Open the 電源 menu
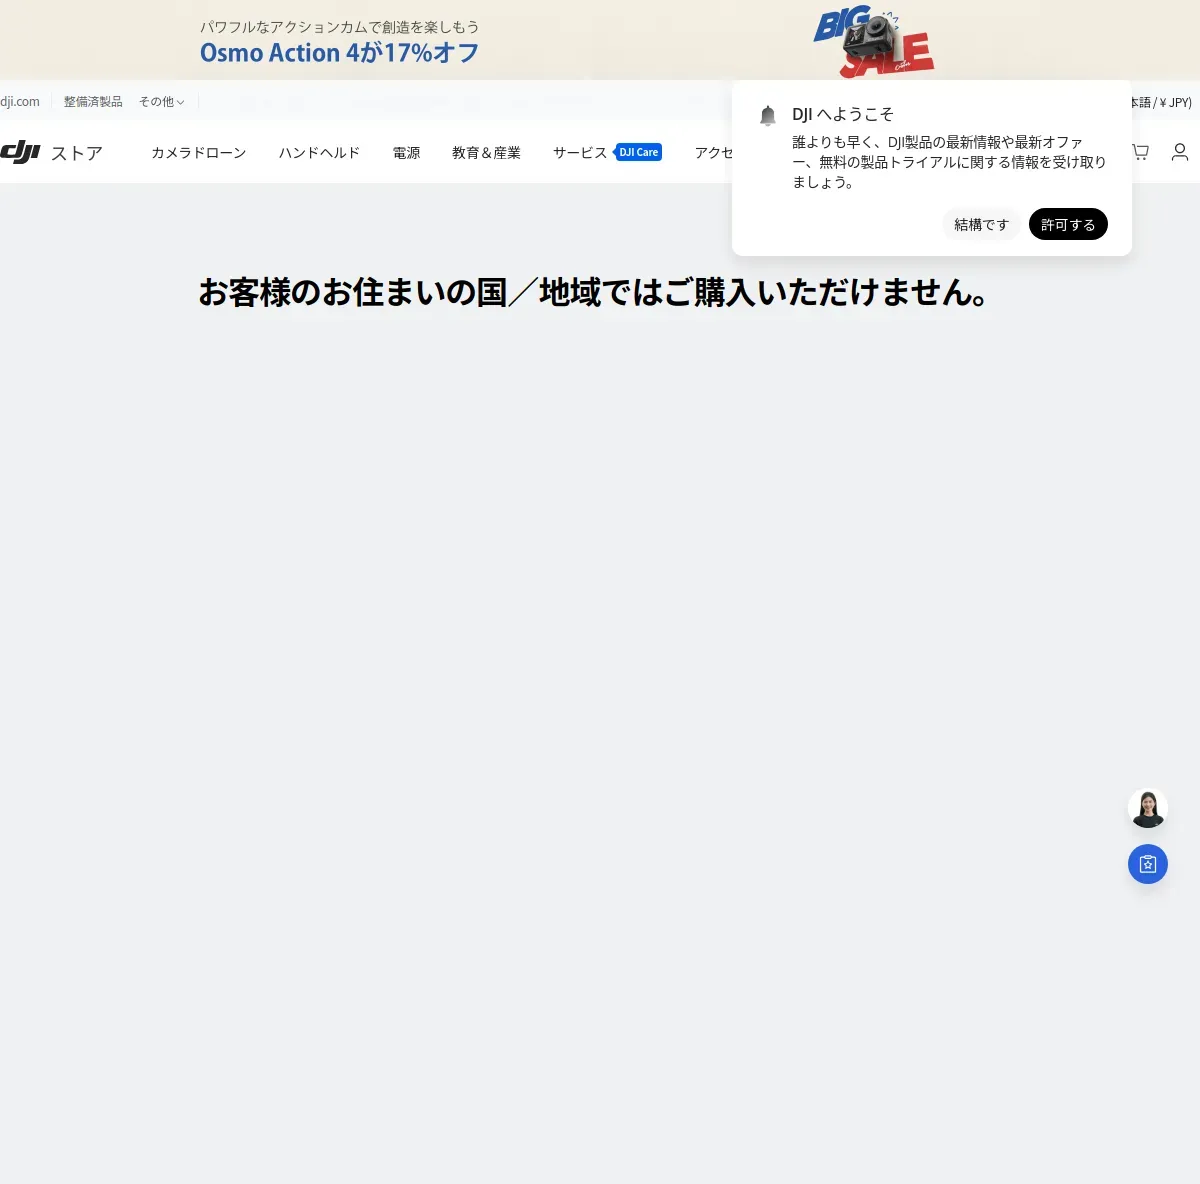The width and height of the screenshot is (1200, 1184). click(x=406, y=153)
